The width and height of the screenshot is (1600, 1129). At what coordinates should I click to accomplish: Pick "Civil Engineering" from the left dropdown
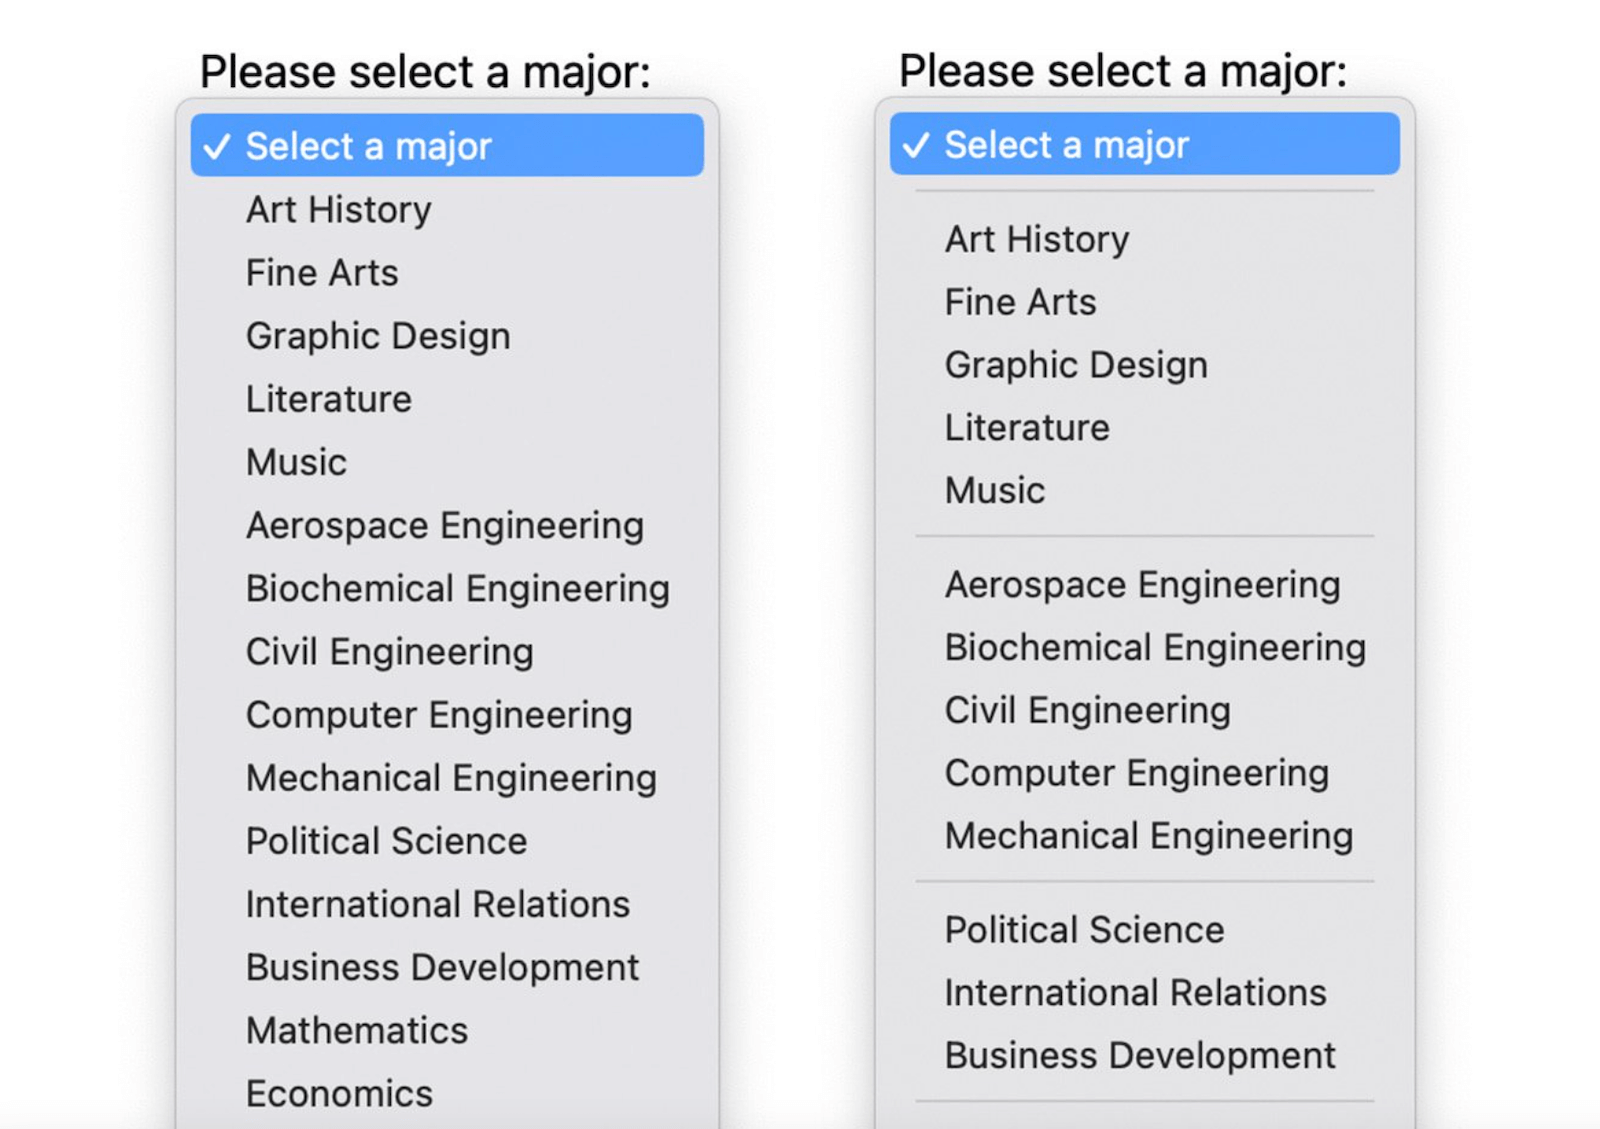pos(389,652)
